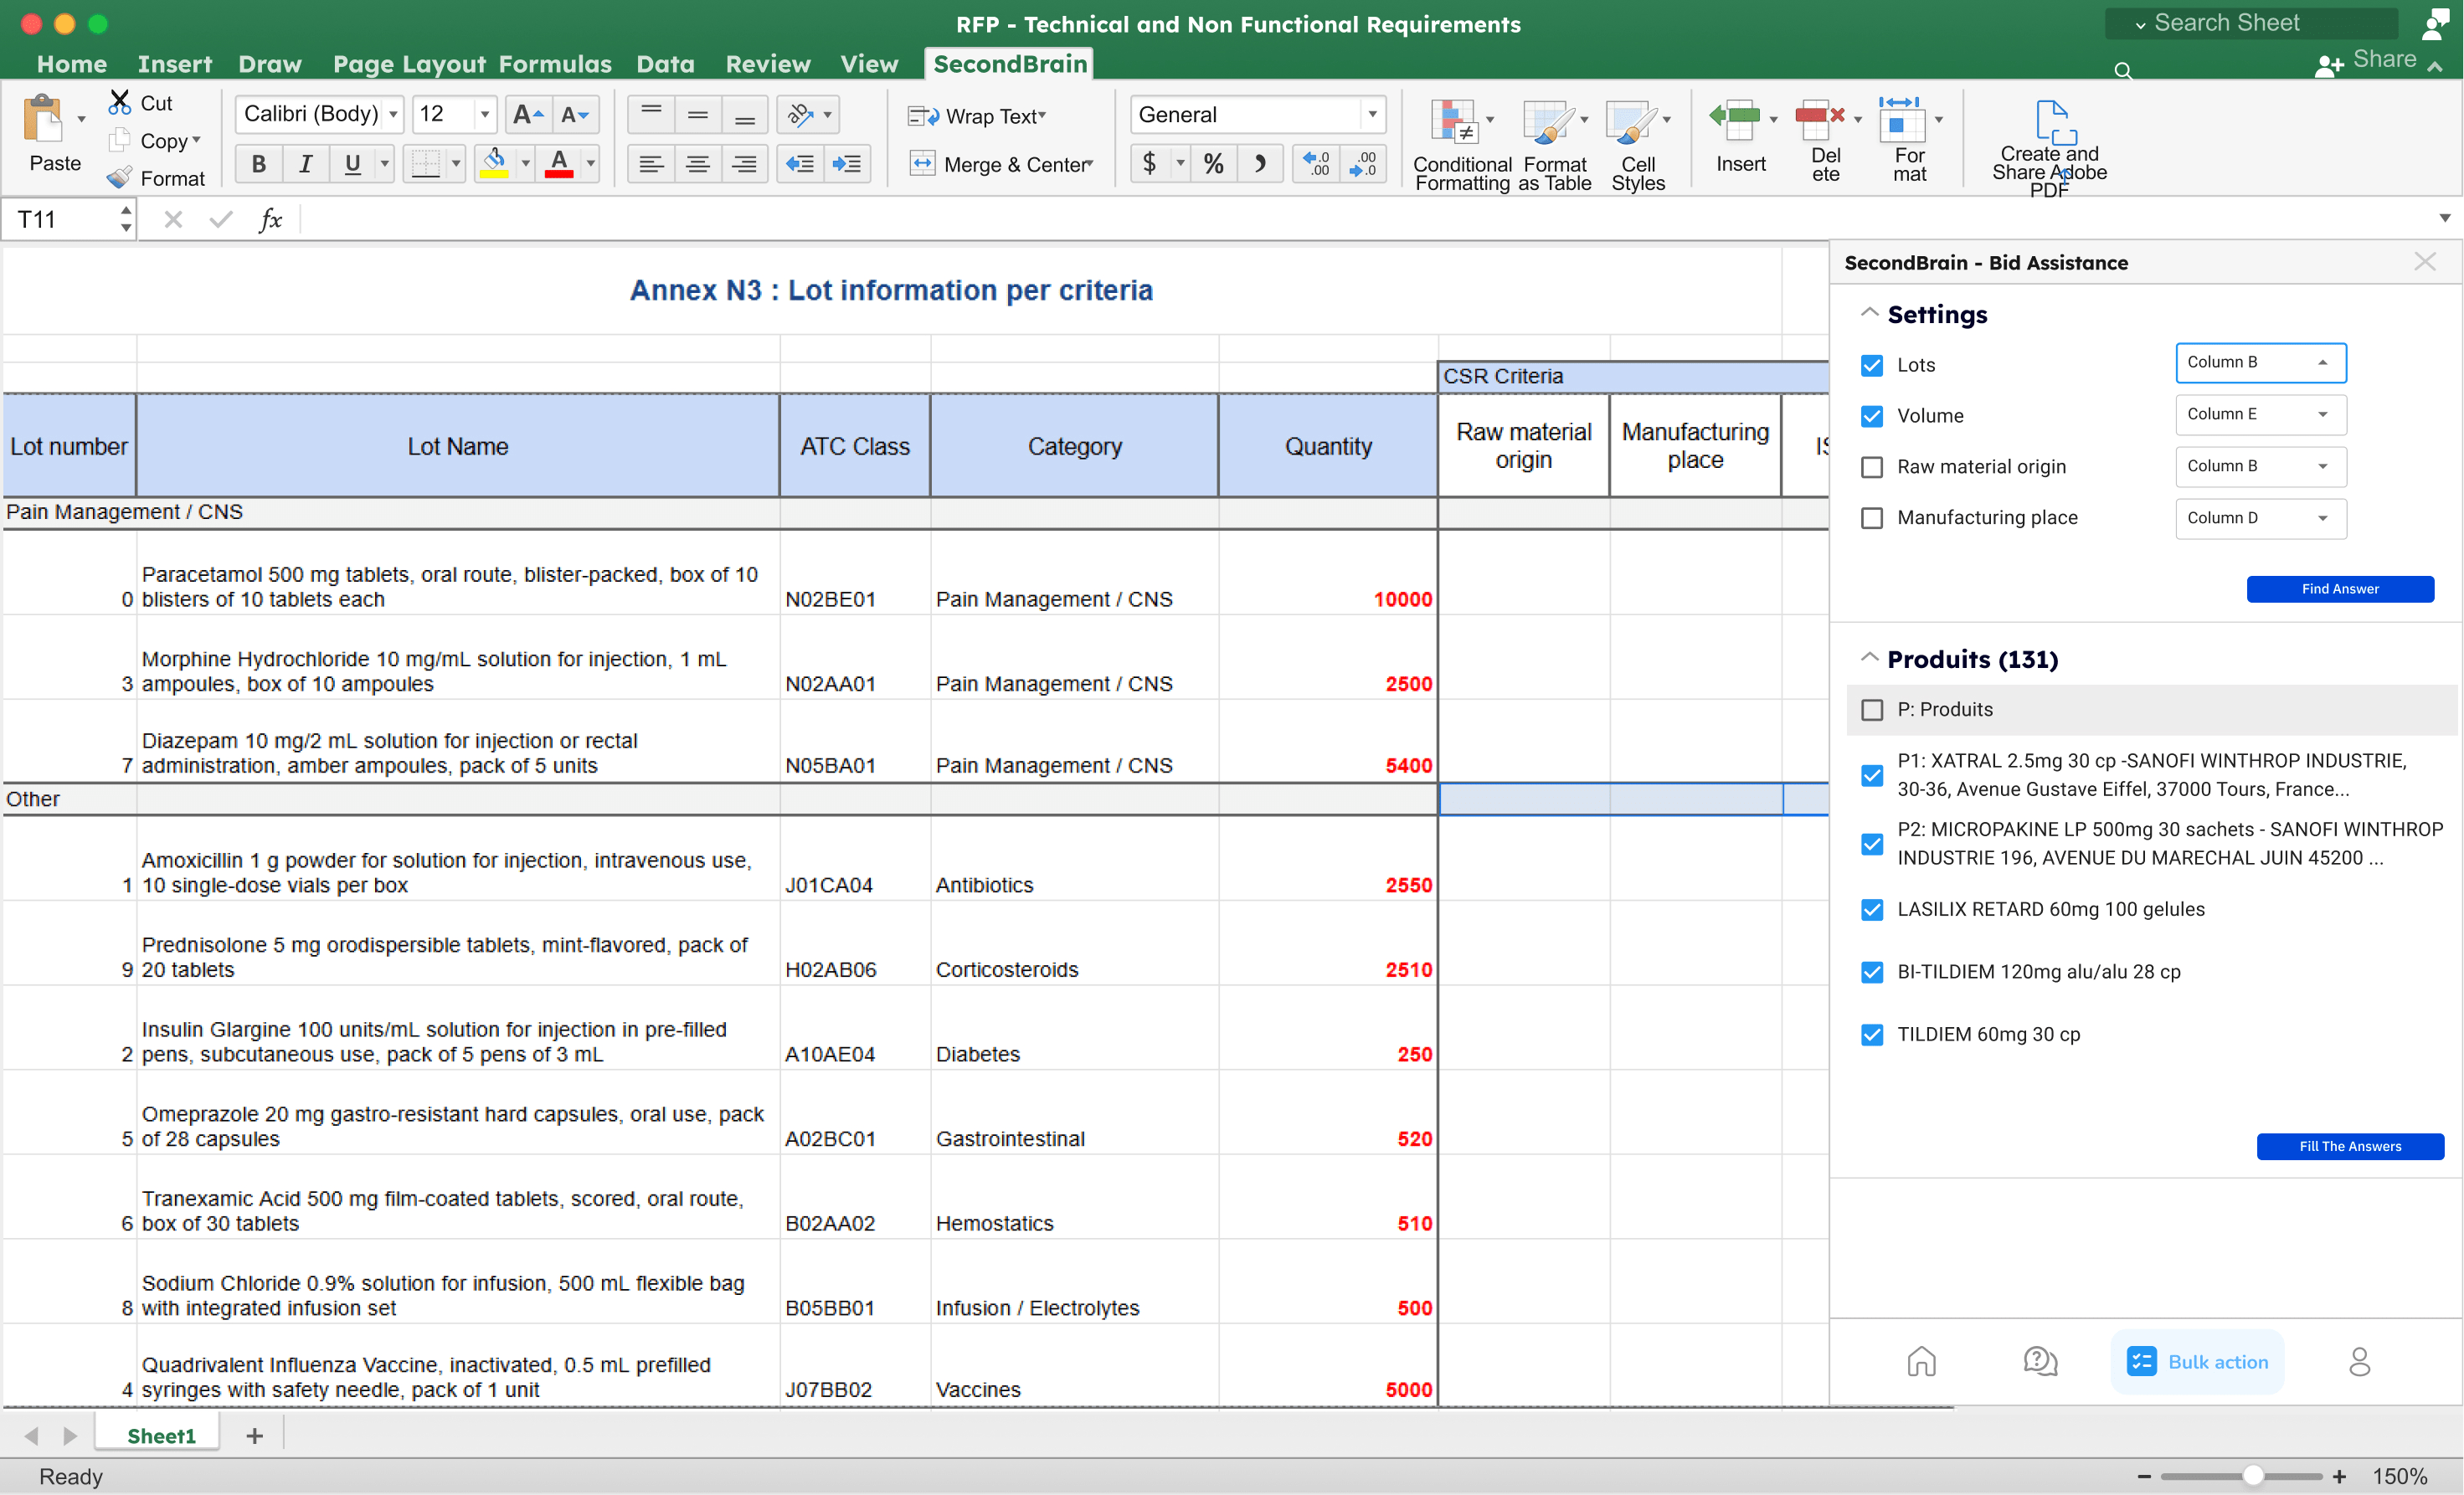Collapse the Produits (131) section

(1869, 658)
